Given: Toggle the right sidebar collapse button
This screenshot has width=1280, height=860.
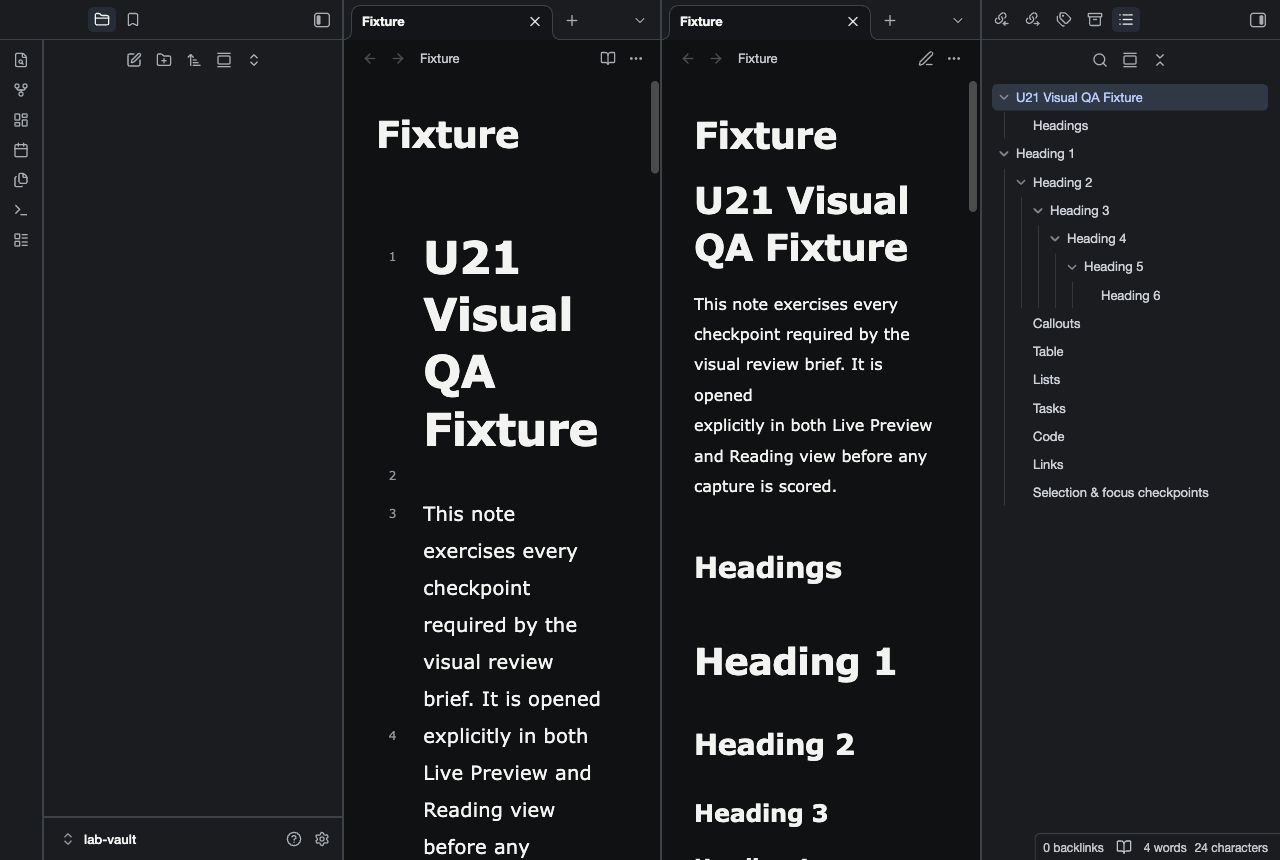Looking at the screenshot, I should [x=1258, y=20].
